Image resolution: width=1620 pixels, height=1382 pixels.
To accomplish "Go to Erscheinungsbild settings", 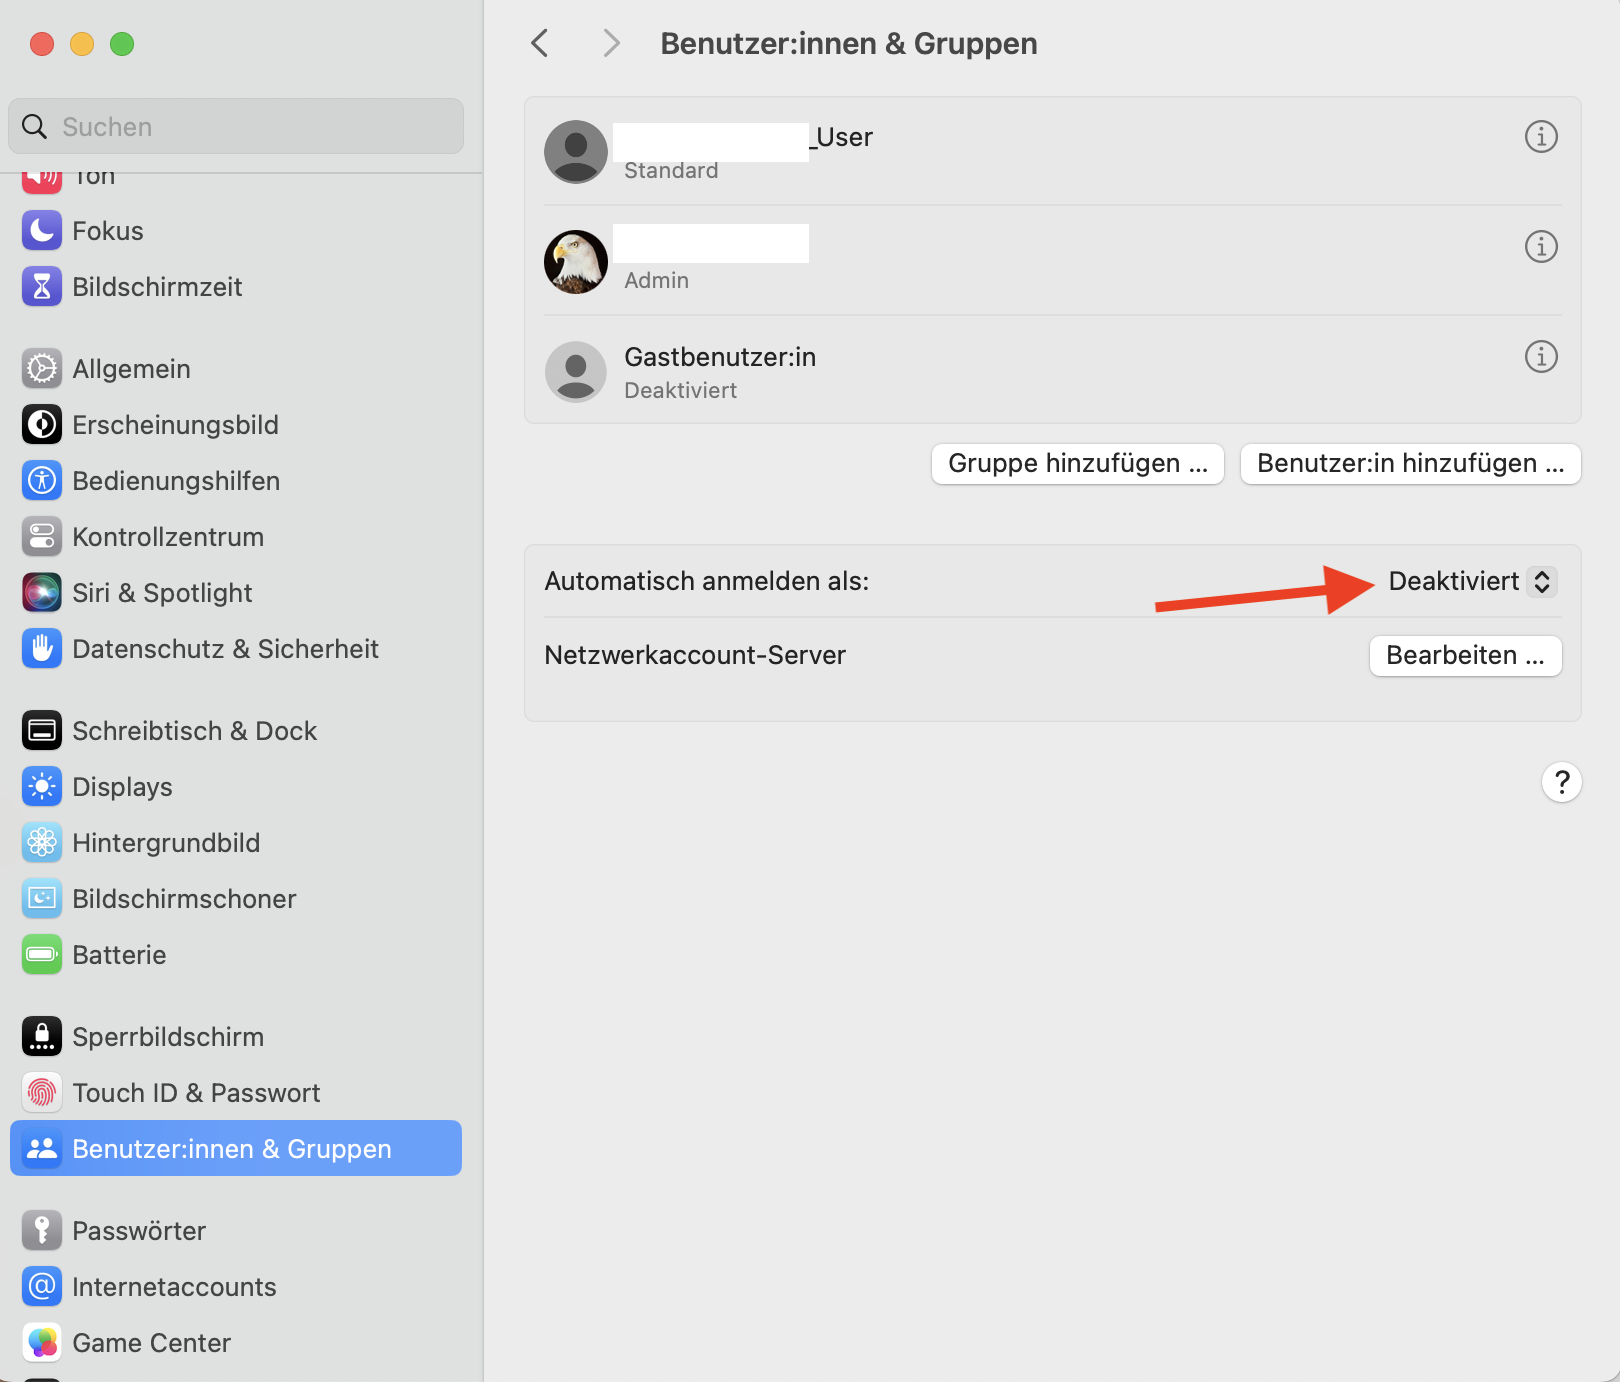I will 236,425.
